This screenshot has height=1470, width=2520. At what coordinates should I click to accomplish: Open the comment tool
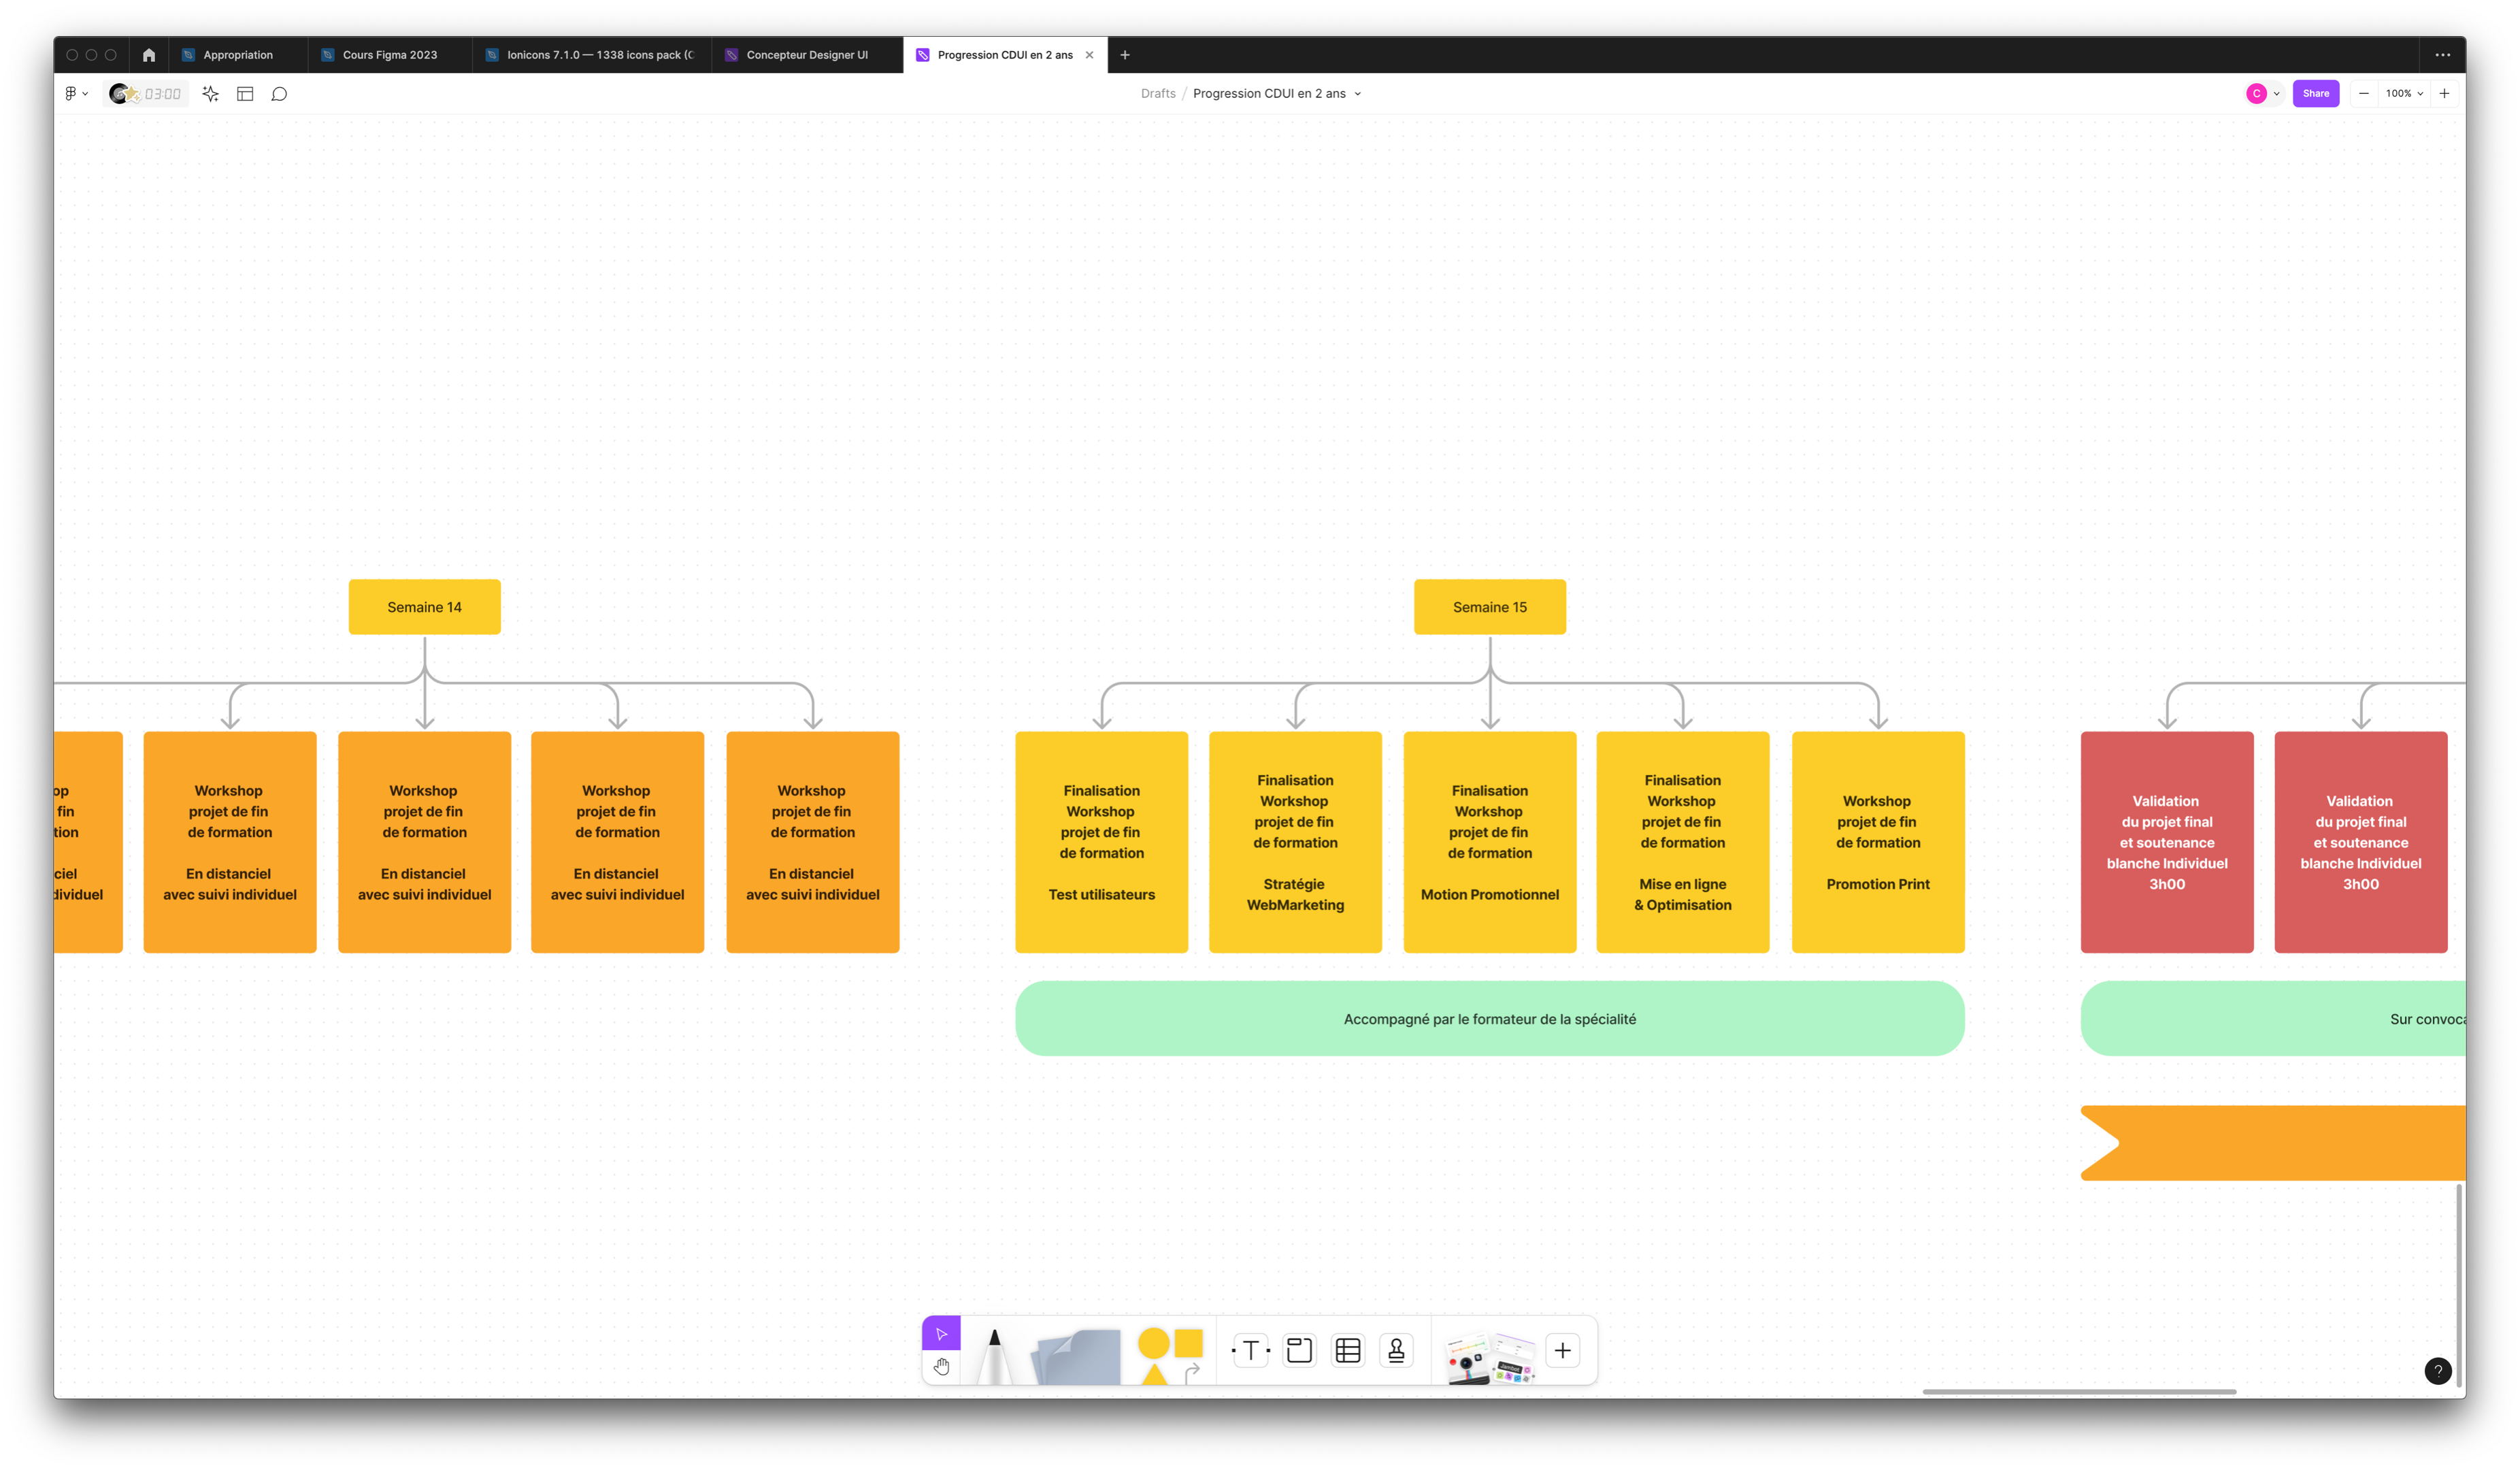click(279, 94)
